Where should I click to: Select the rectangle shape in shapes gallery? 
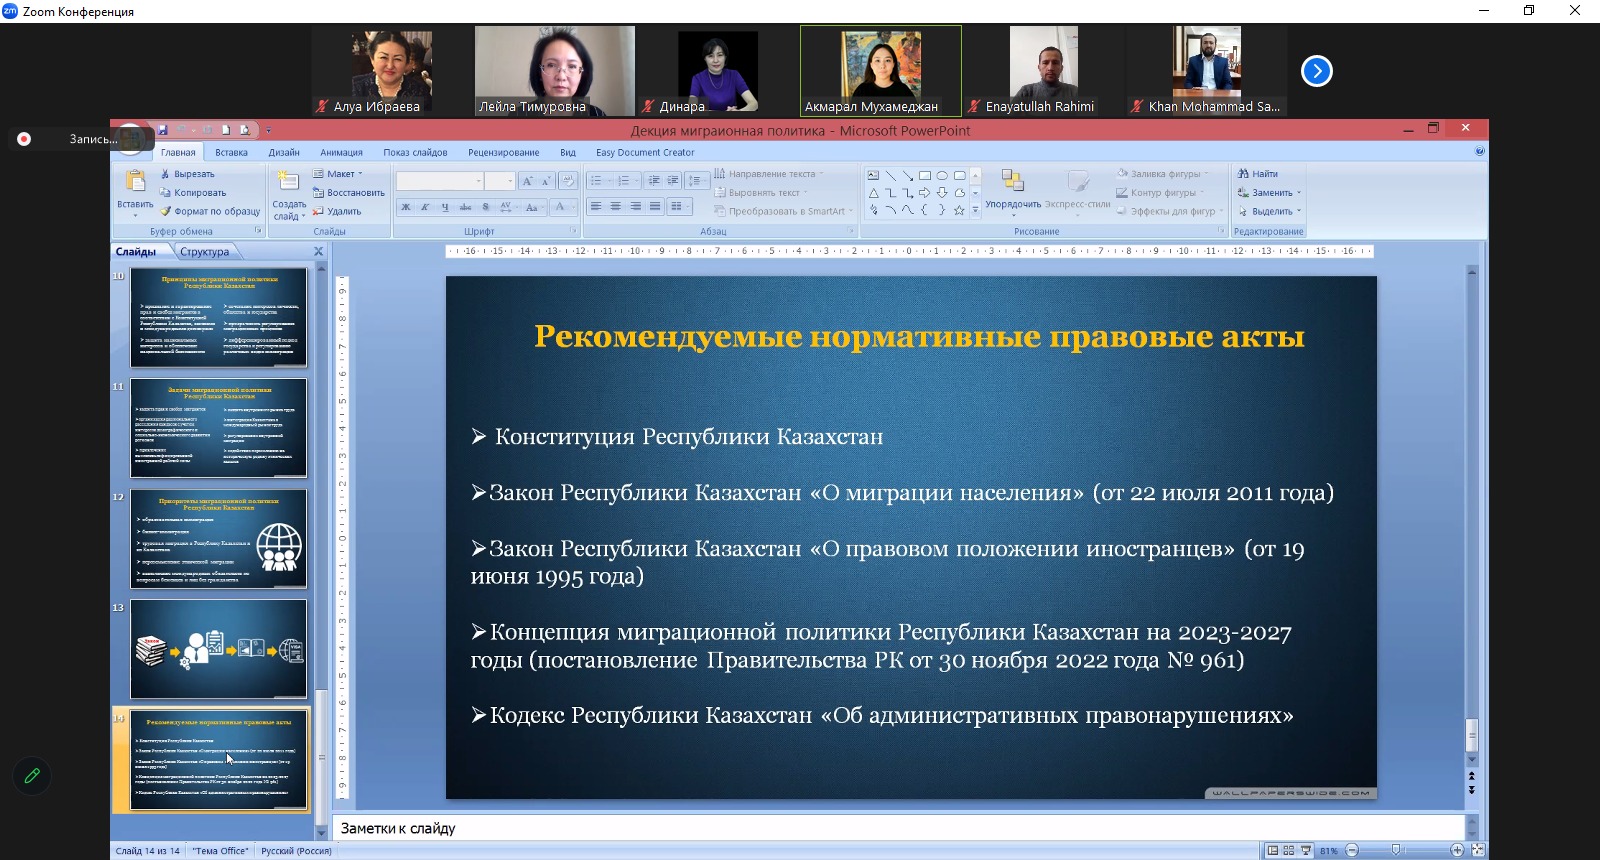pyautogui.click(x=925, y=175)
